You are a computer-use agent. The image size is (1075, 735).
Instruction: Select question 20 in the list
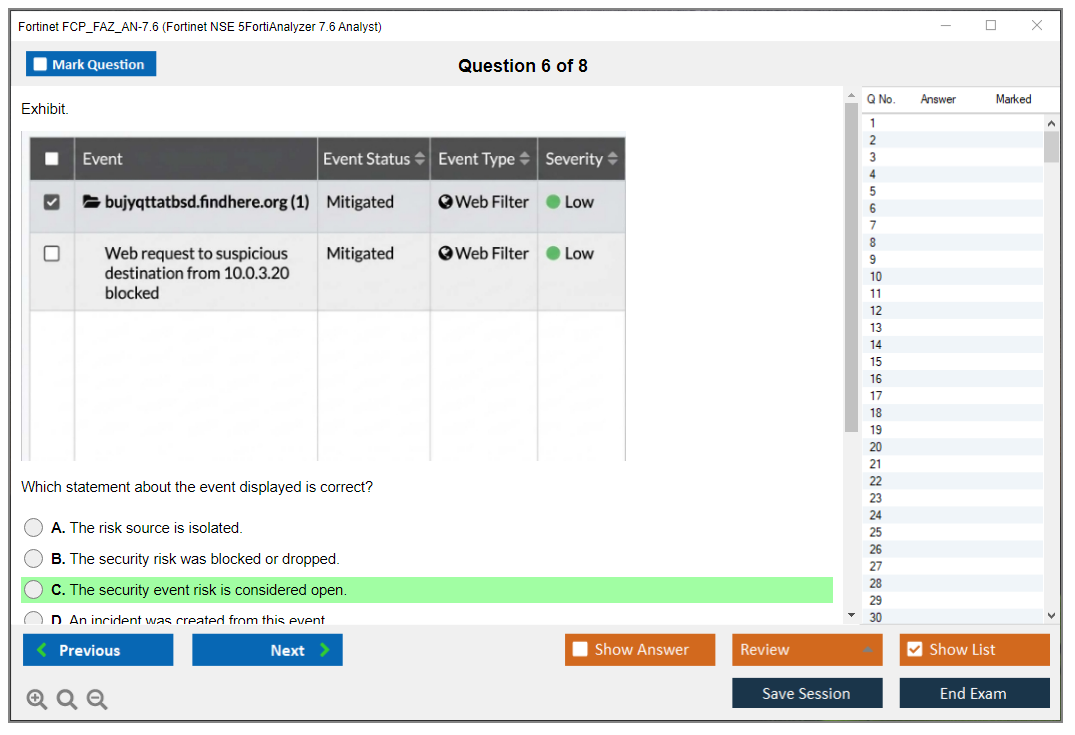(953, 446)
